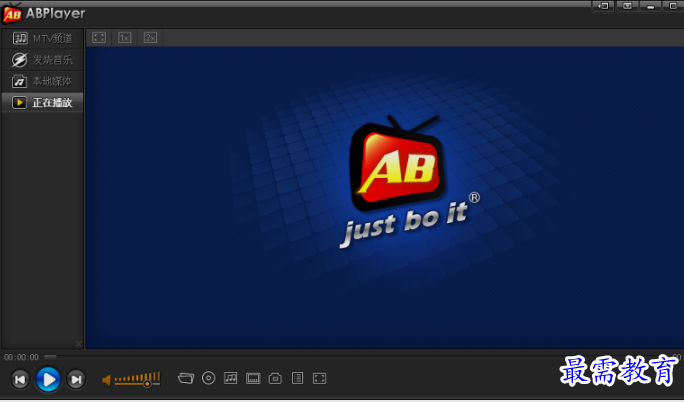This screenshot has width=684, height=402.
Task: Take a snapshot with the camera icon
Action: tap(275, 378)
